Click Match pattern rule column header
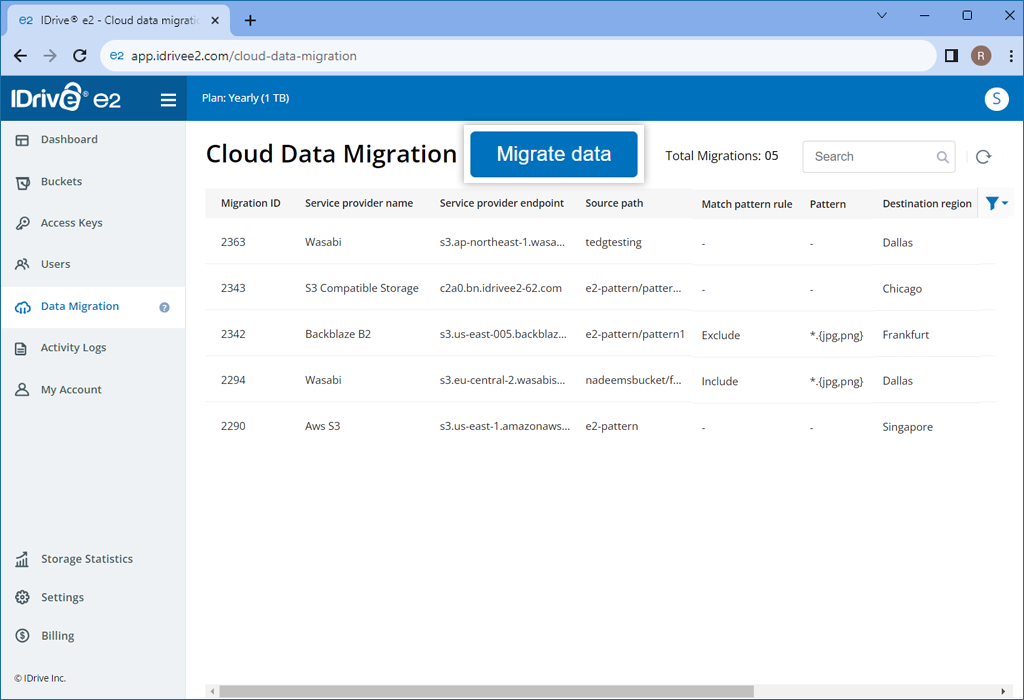The width and height of the screenshot is (1024, 700). [747, 204]
